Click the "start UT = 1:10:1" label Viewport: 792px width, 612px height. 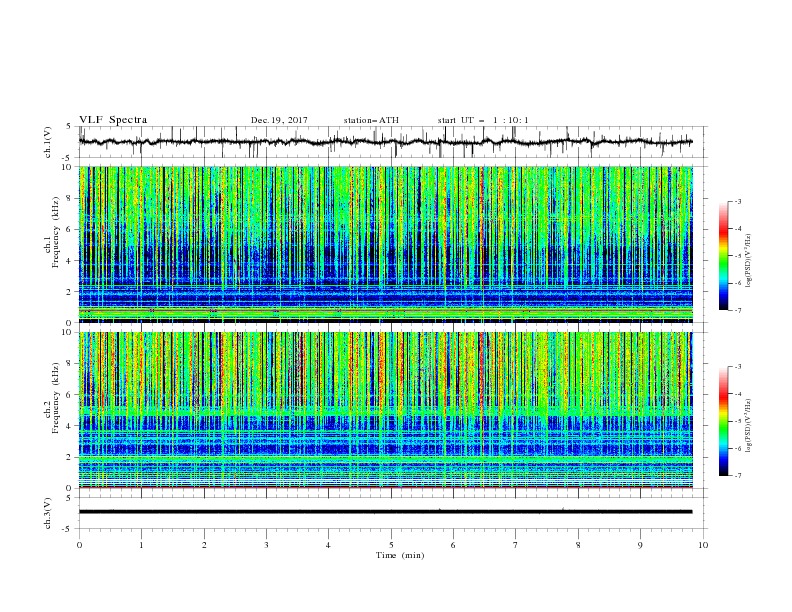tap(483, 120)
